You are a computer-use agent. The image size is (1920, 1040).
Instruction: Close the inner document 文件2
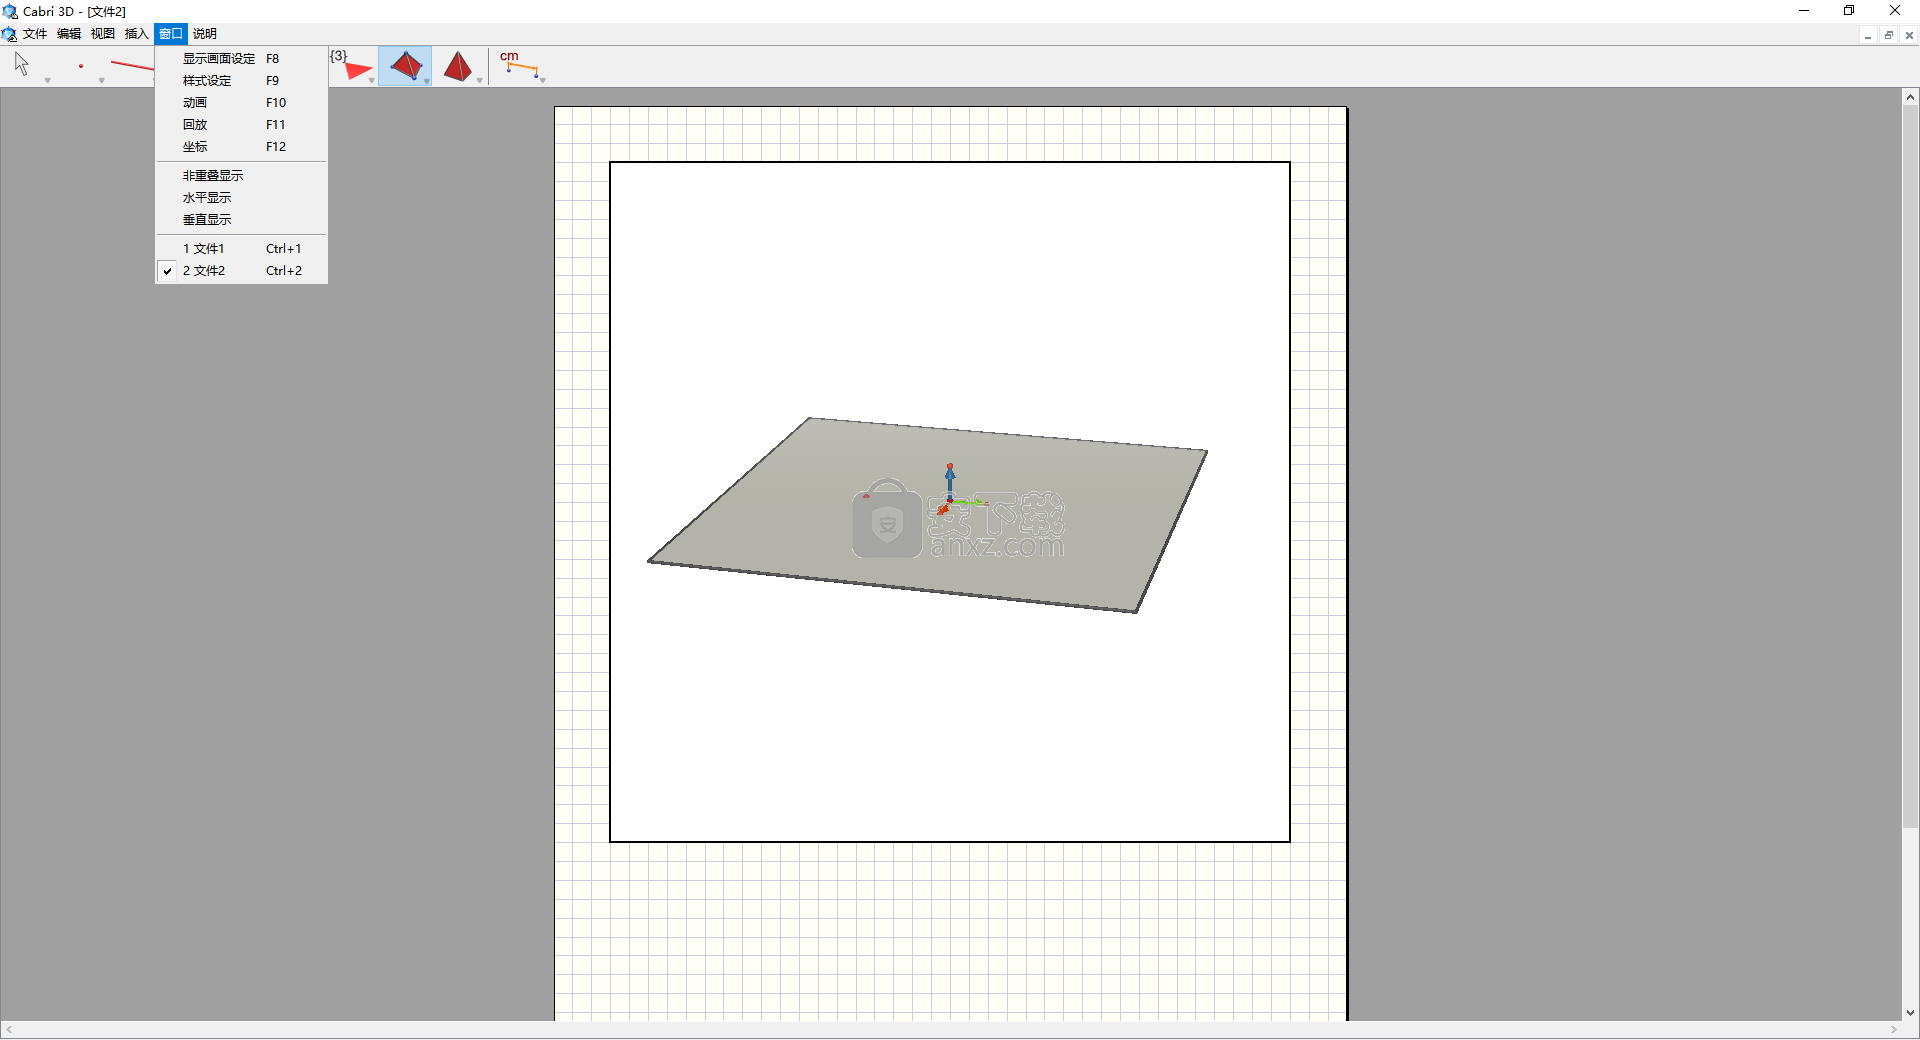[x=1909, y=35]
